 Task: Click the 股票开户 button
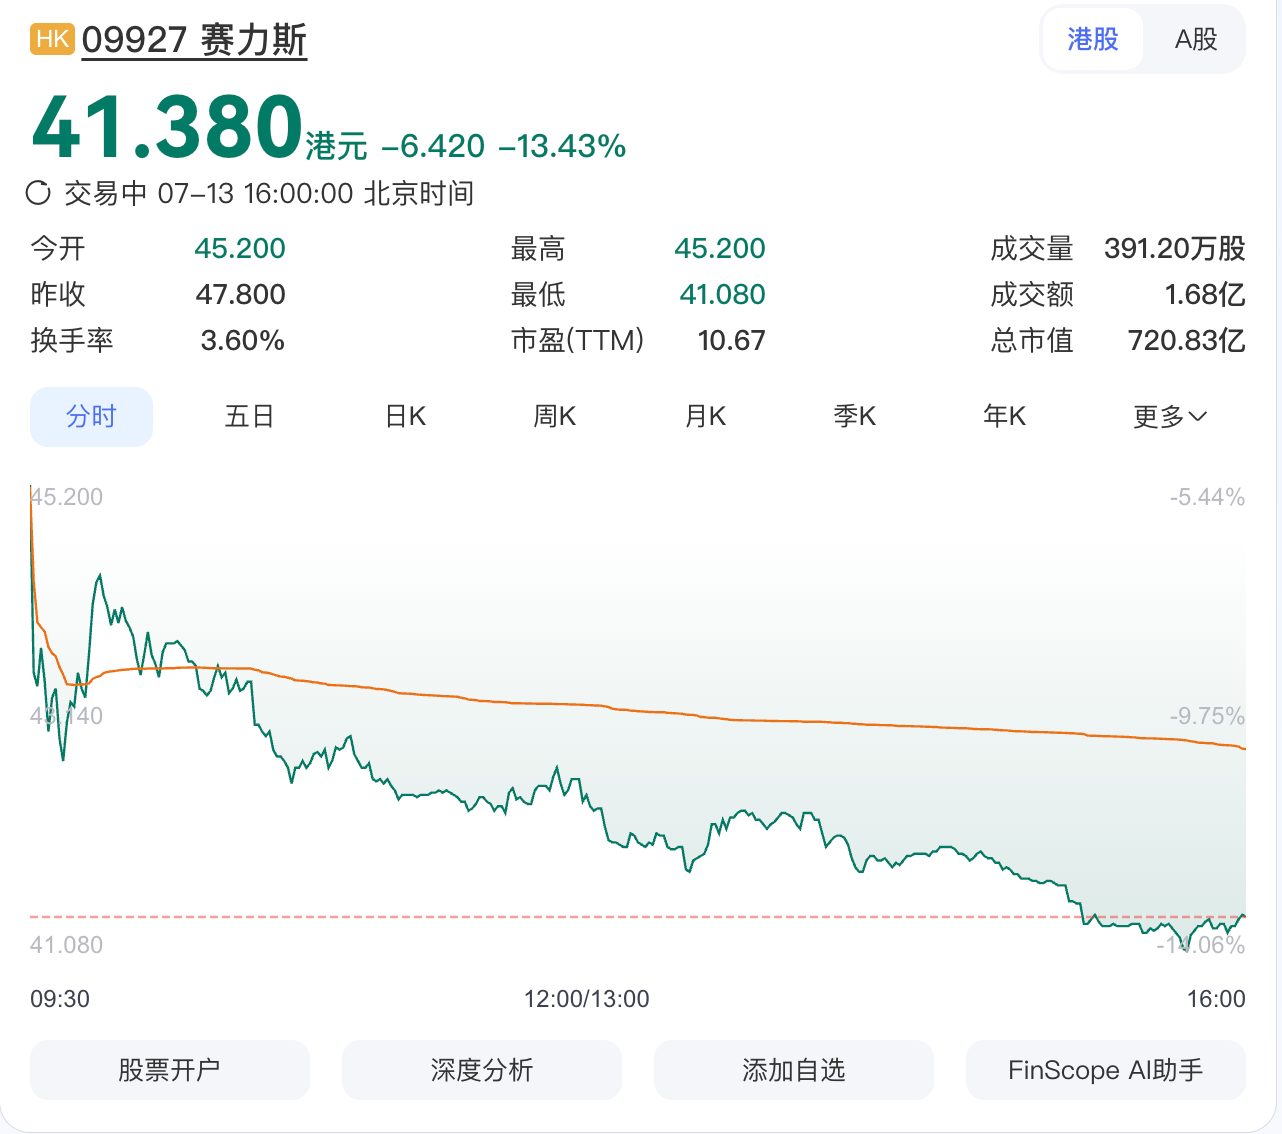coord(170,1070)
